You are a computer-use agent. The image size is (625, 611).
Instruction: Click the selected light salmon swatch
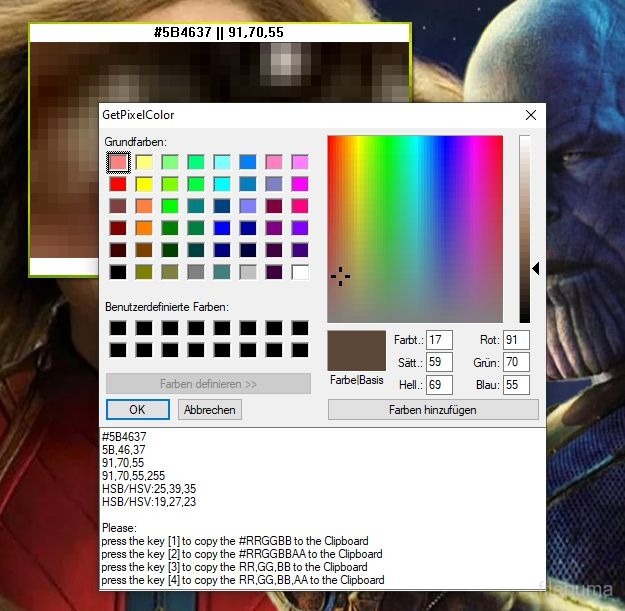(x=118, y=162)
